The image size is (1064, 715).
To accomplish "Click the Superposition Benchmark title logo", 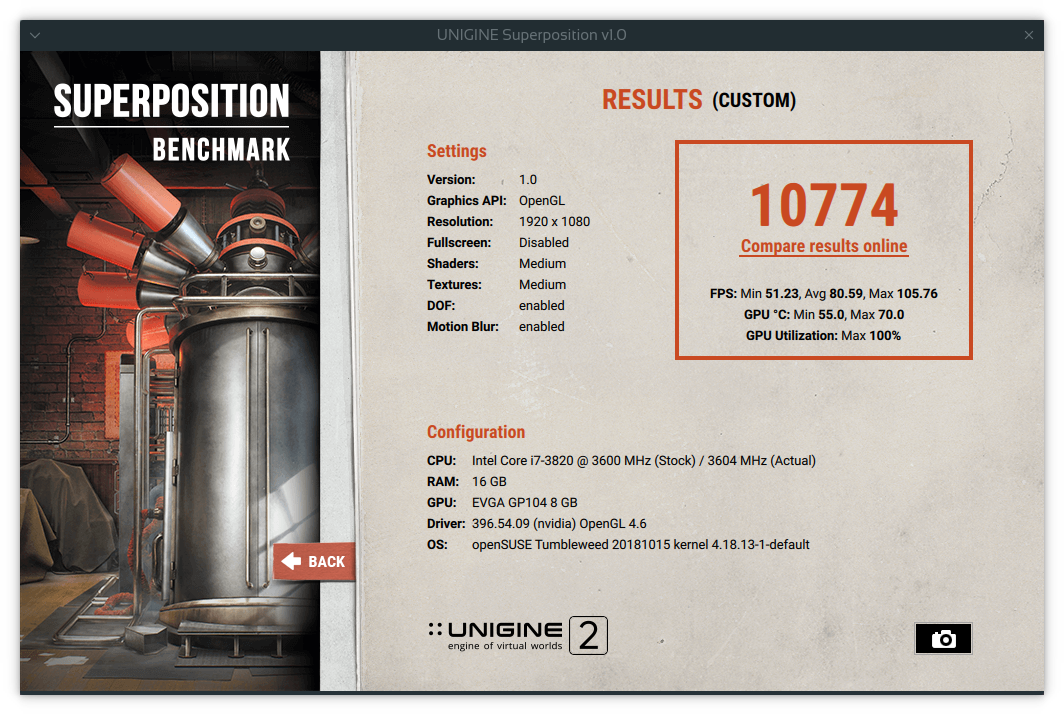I will [171, 123].
